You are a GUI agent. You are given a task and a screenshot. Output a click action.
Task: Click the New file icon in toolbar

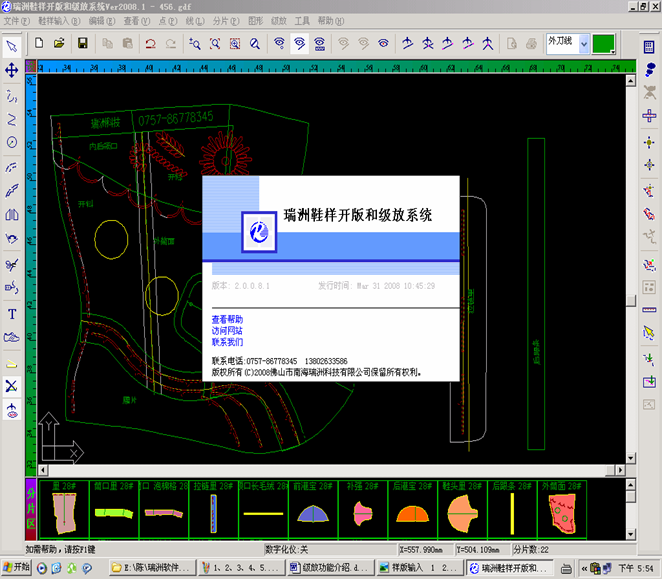(x=39, y=44)
